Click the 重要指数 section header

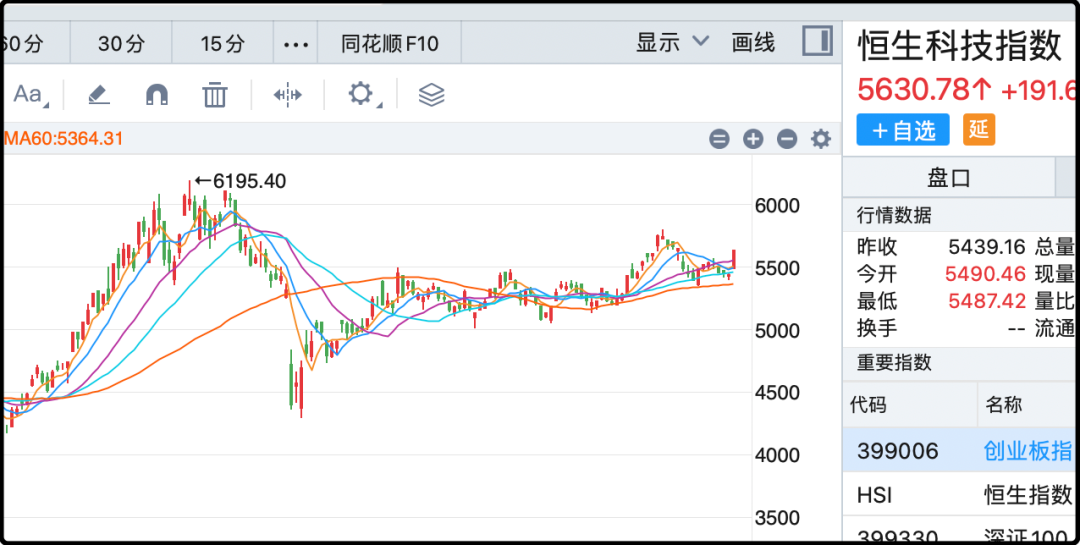coord(893,362)
